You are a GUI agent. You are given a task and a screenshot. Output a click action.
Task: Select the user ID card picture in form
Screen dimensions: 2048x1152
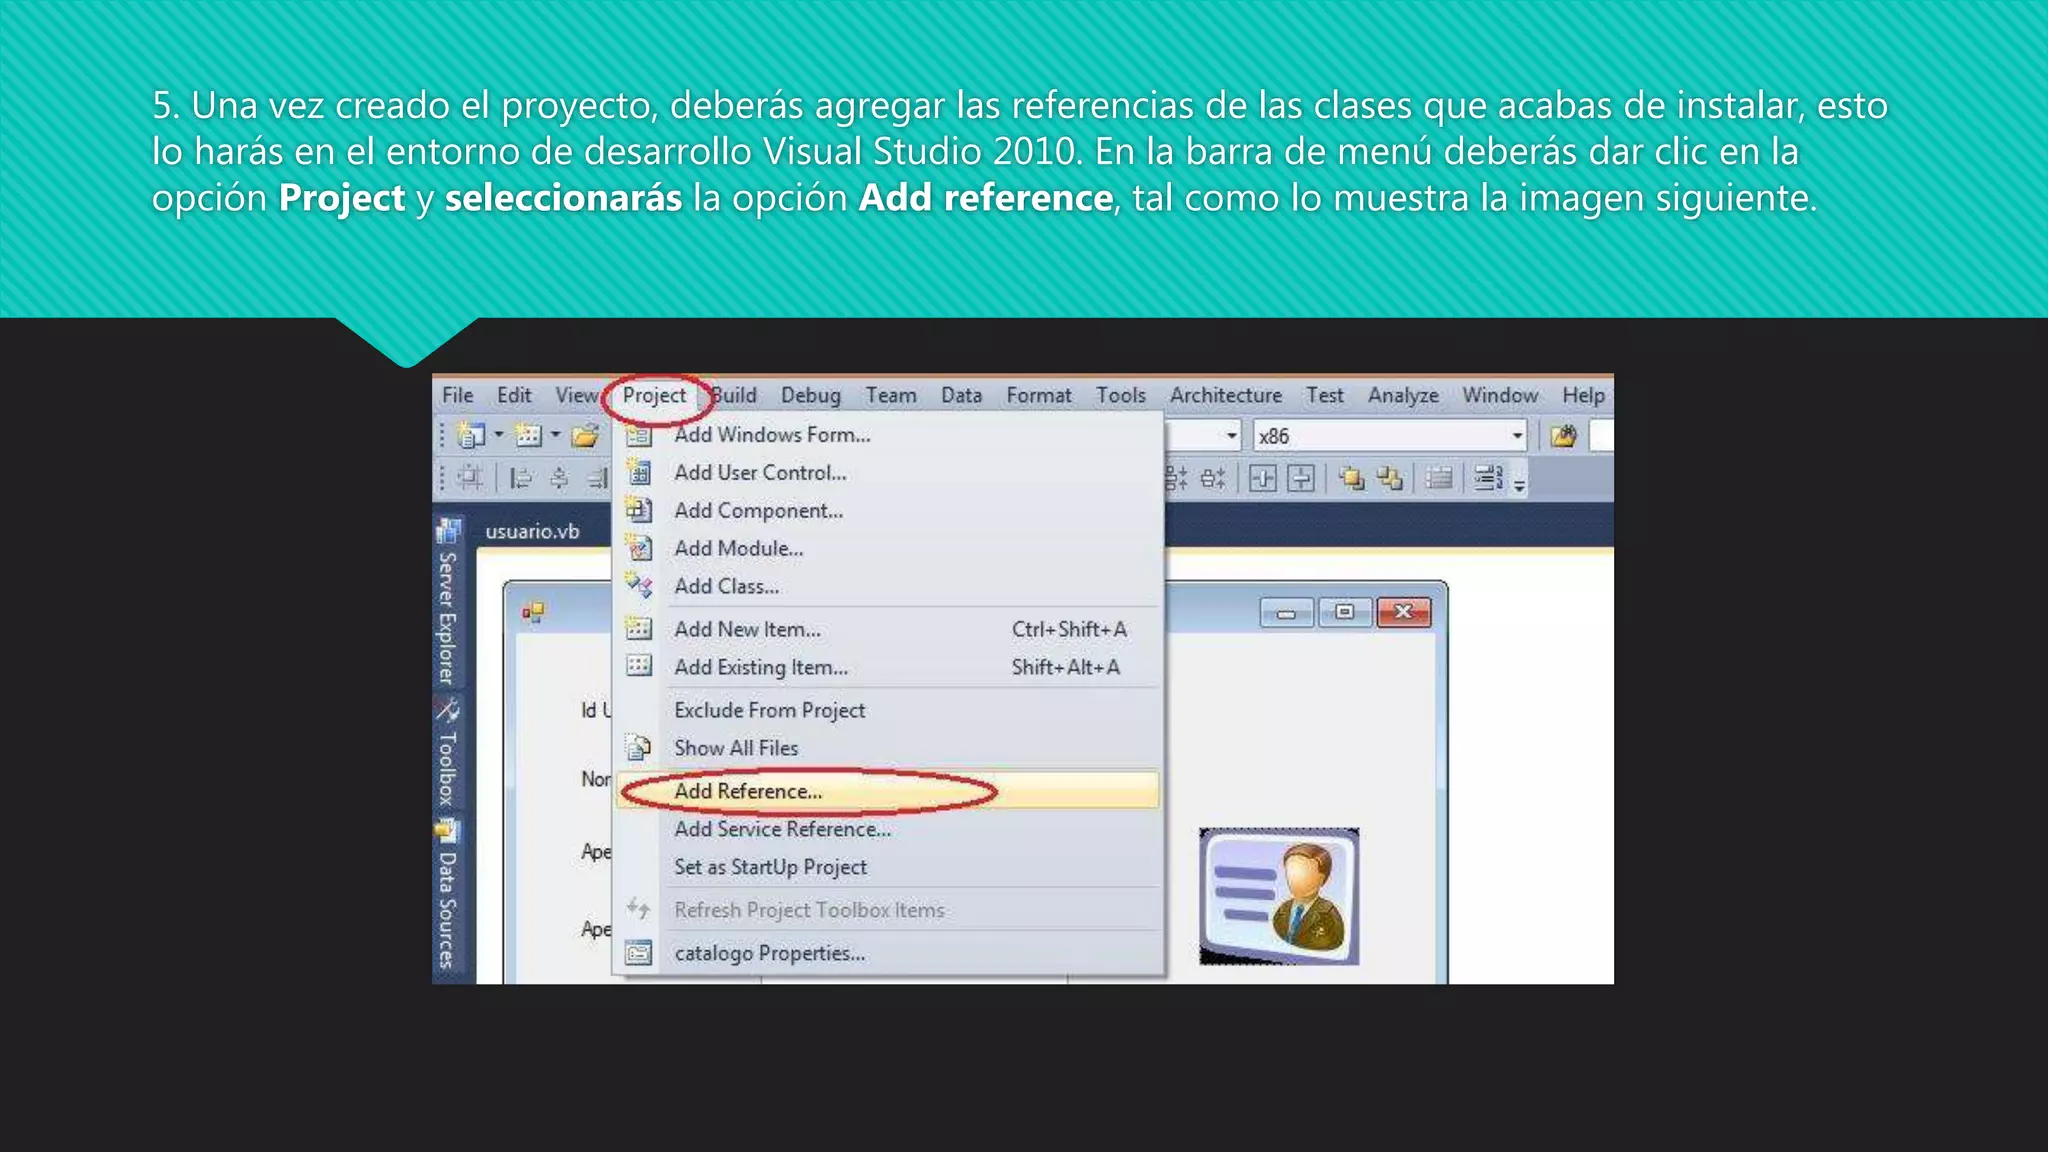tap(1279, 896)
